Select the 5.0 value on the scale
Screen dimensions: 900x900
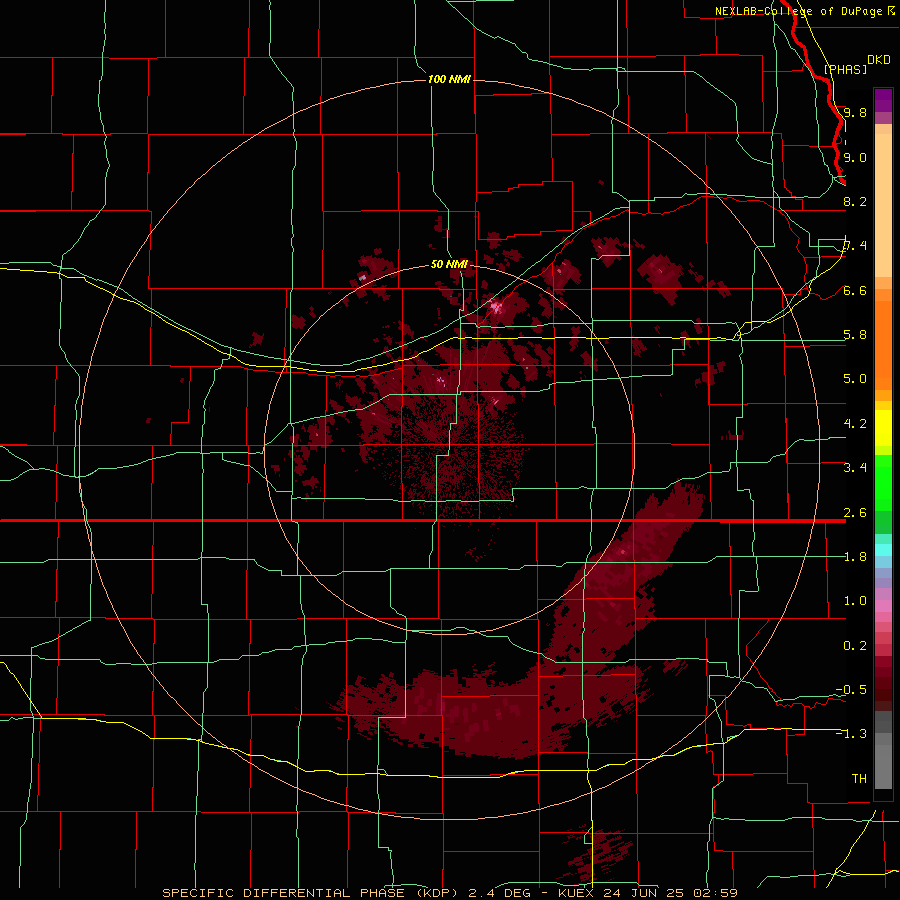855,379
